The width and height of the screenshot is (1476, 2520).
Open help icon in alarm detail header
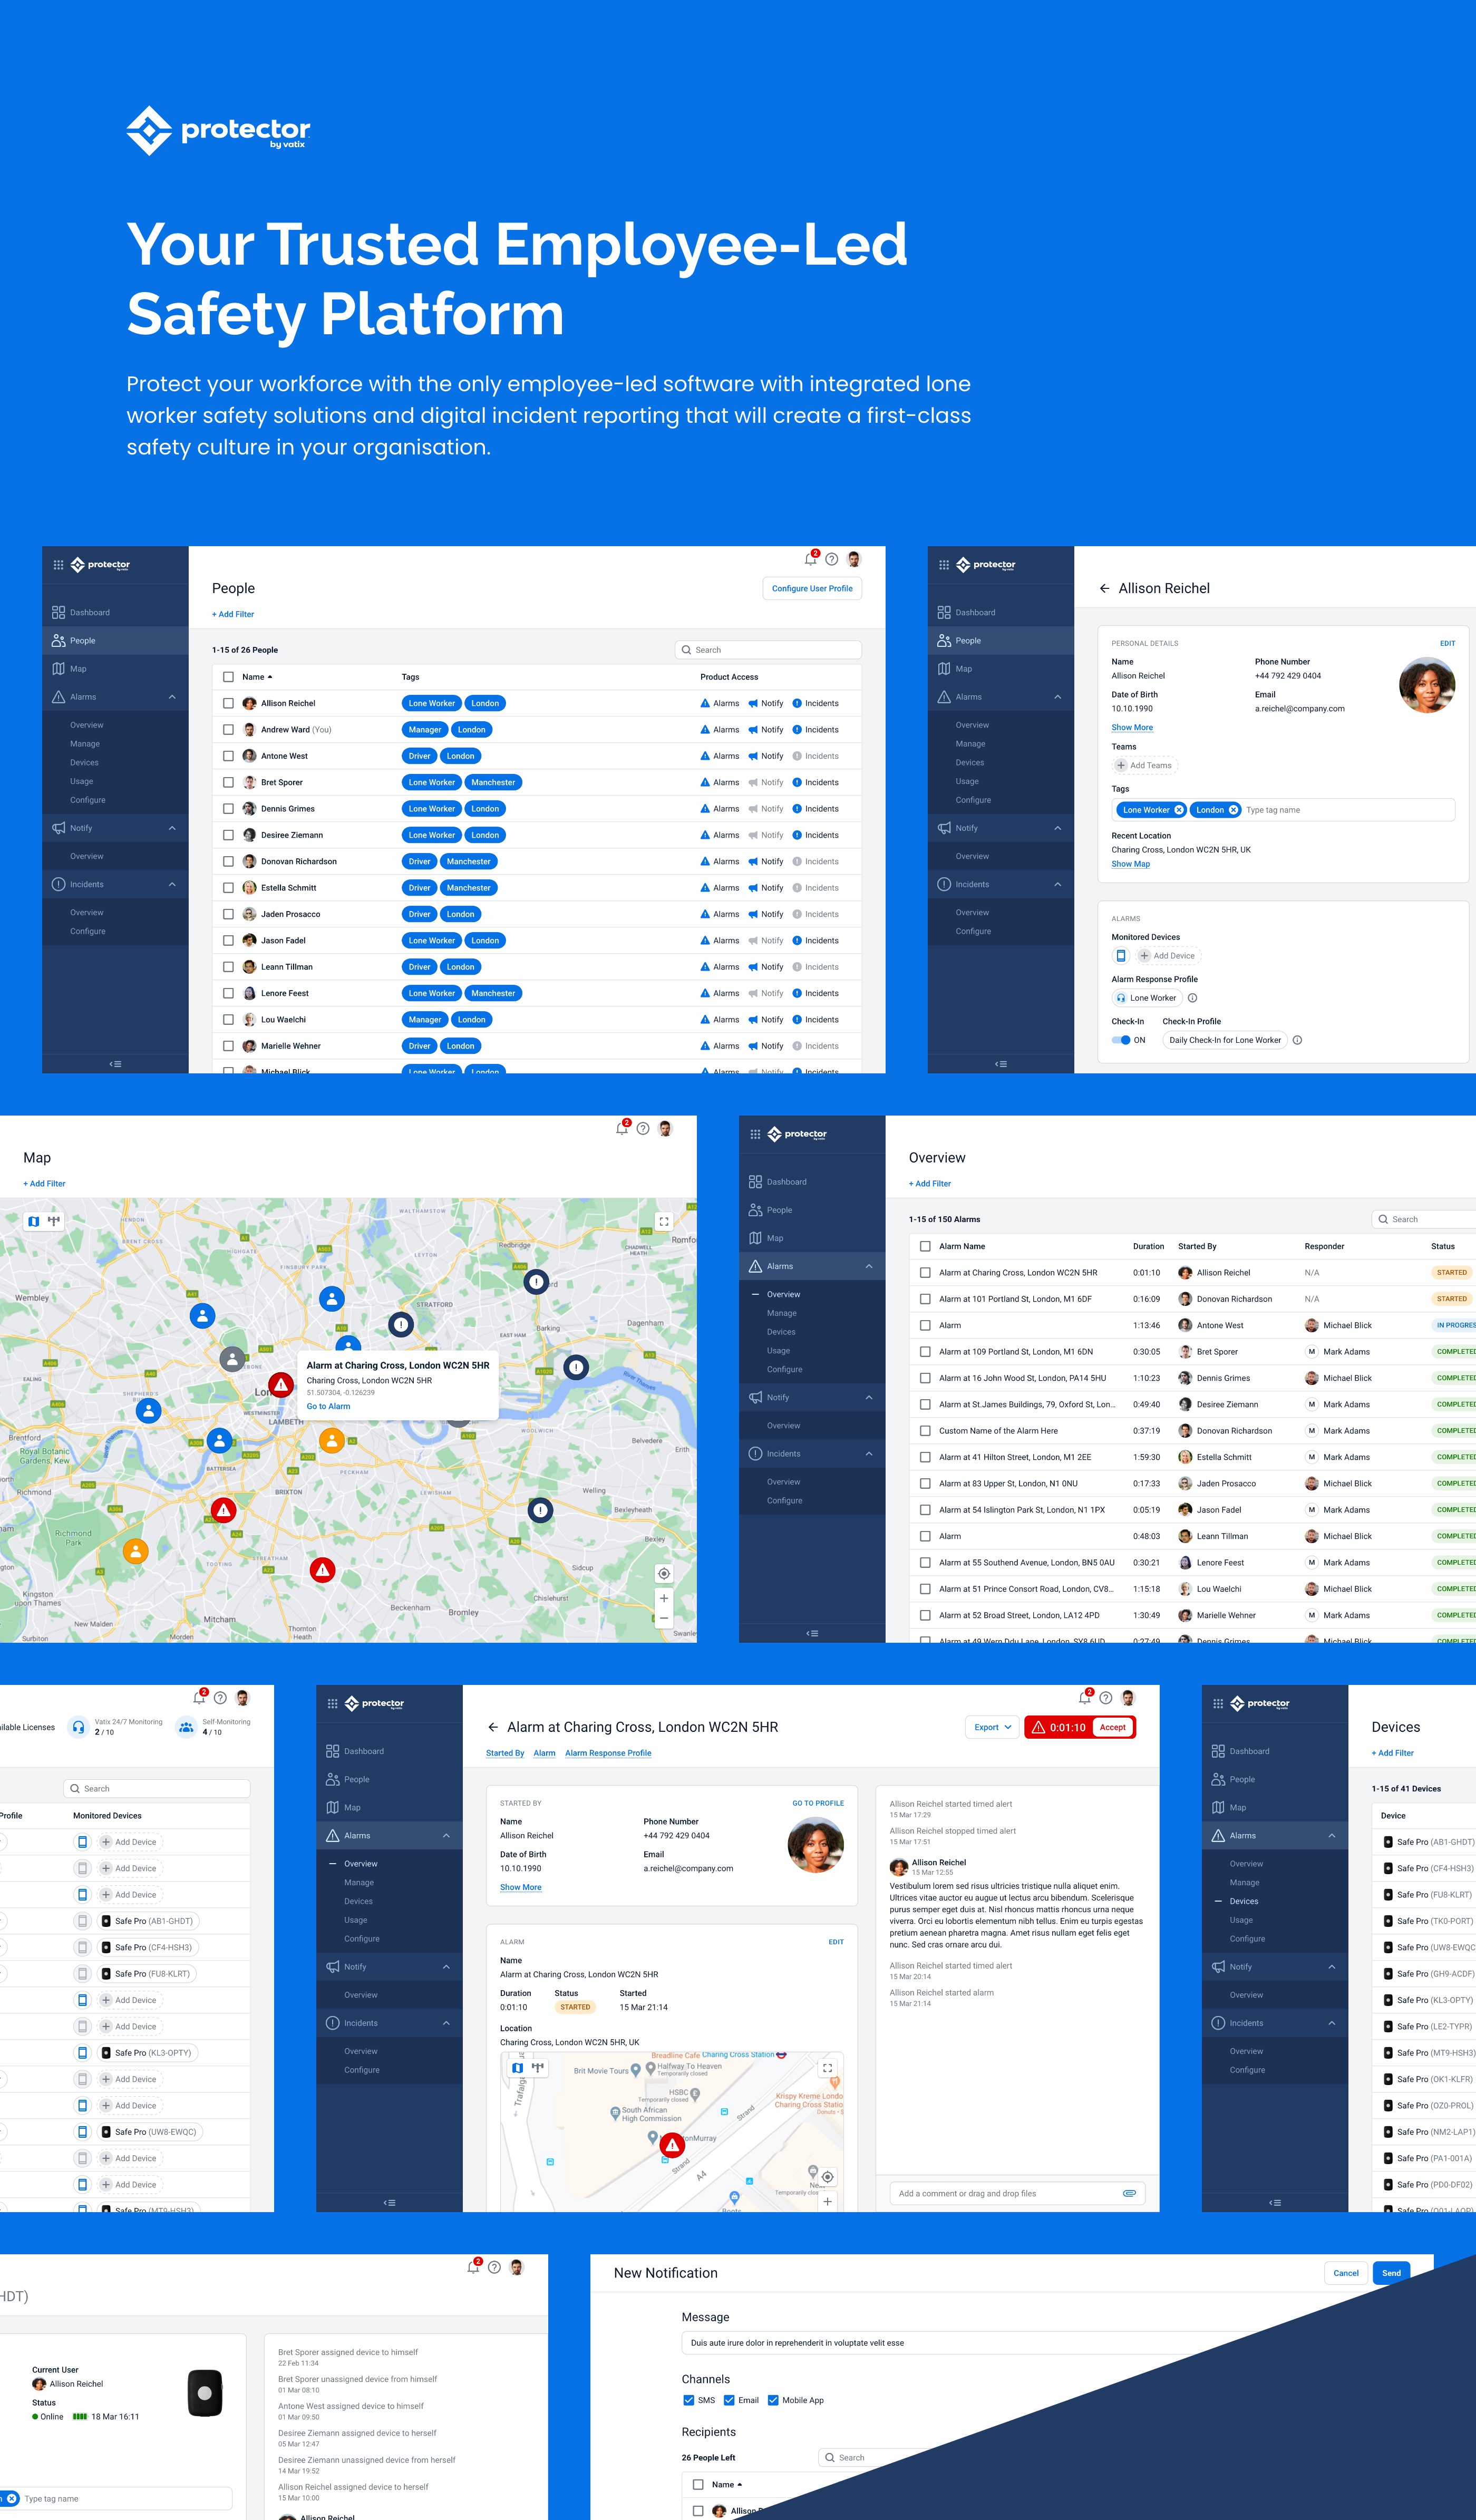[x=1105, y=1697]
